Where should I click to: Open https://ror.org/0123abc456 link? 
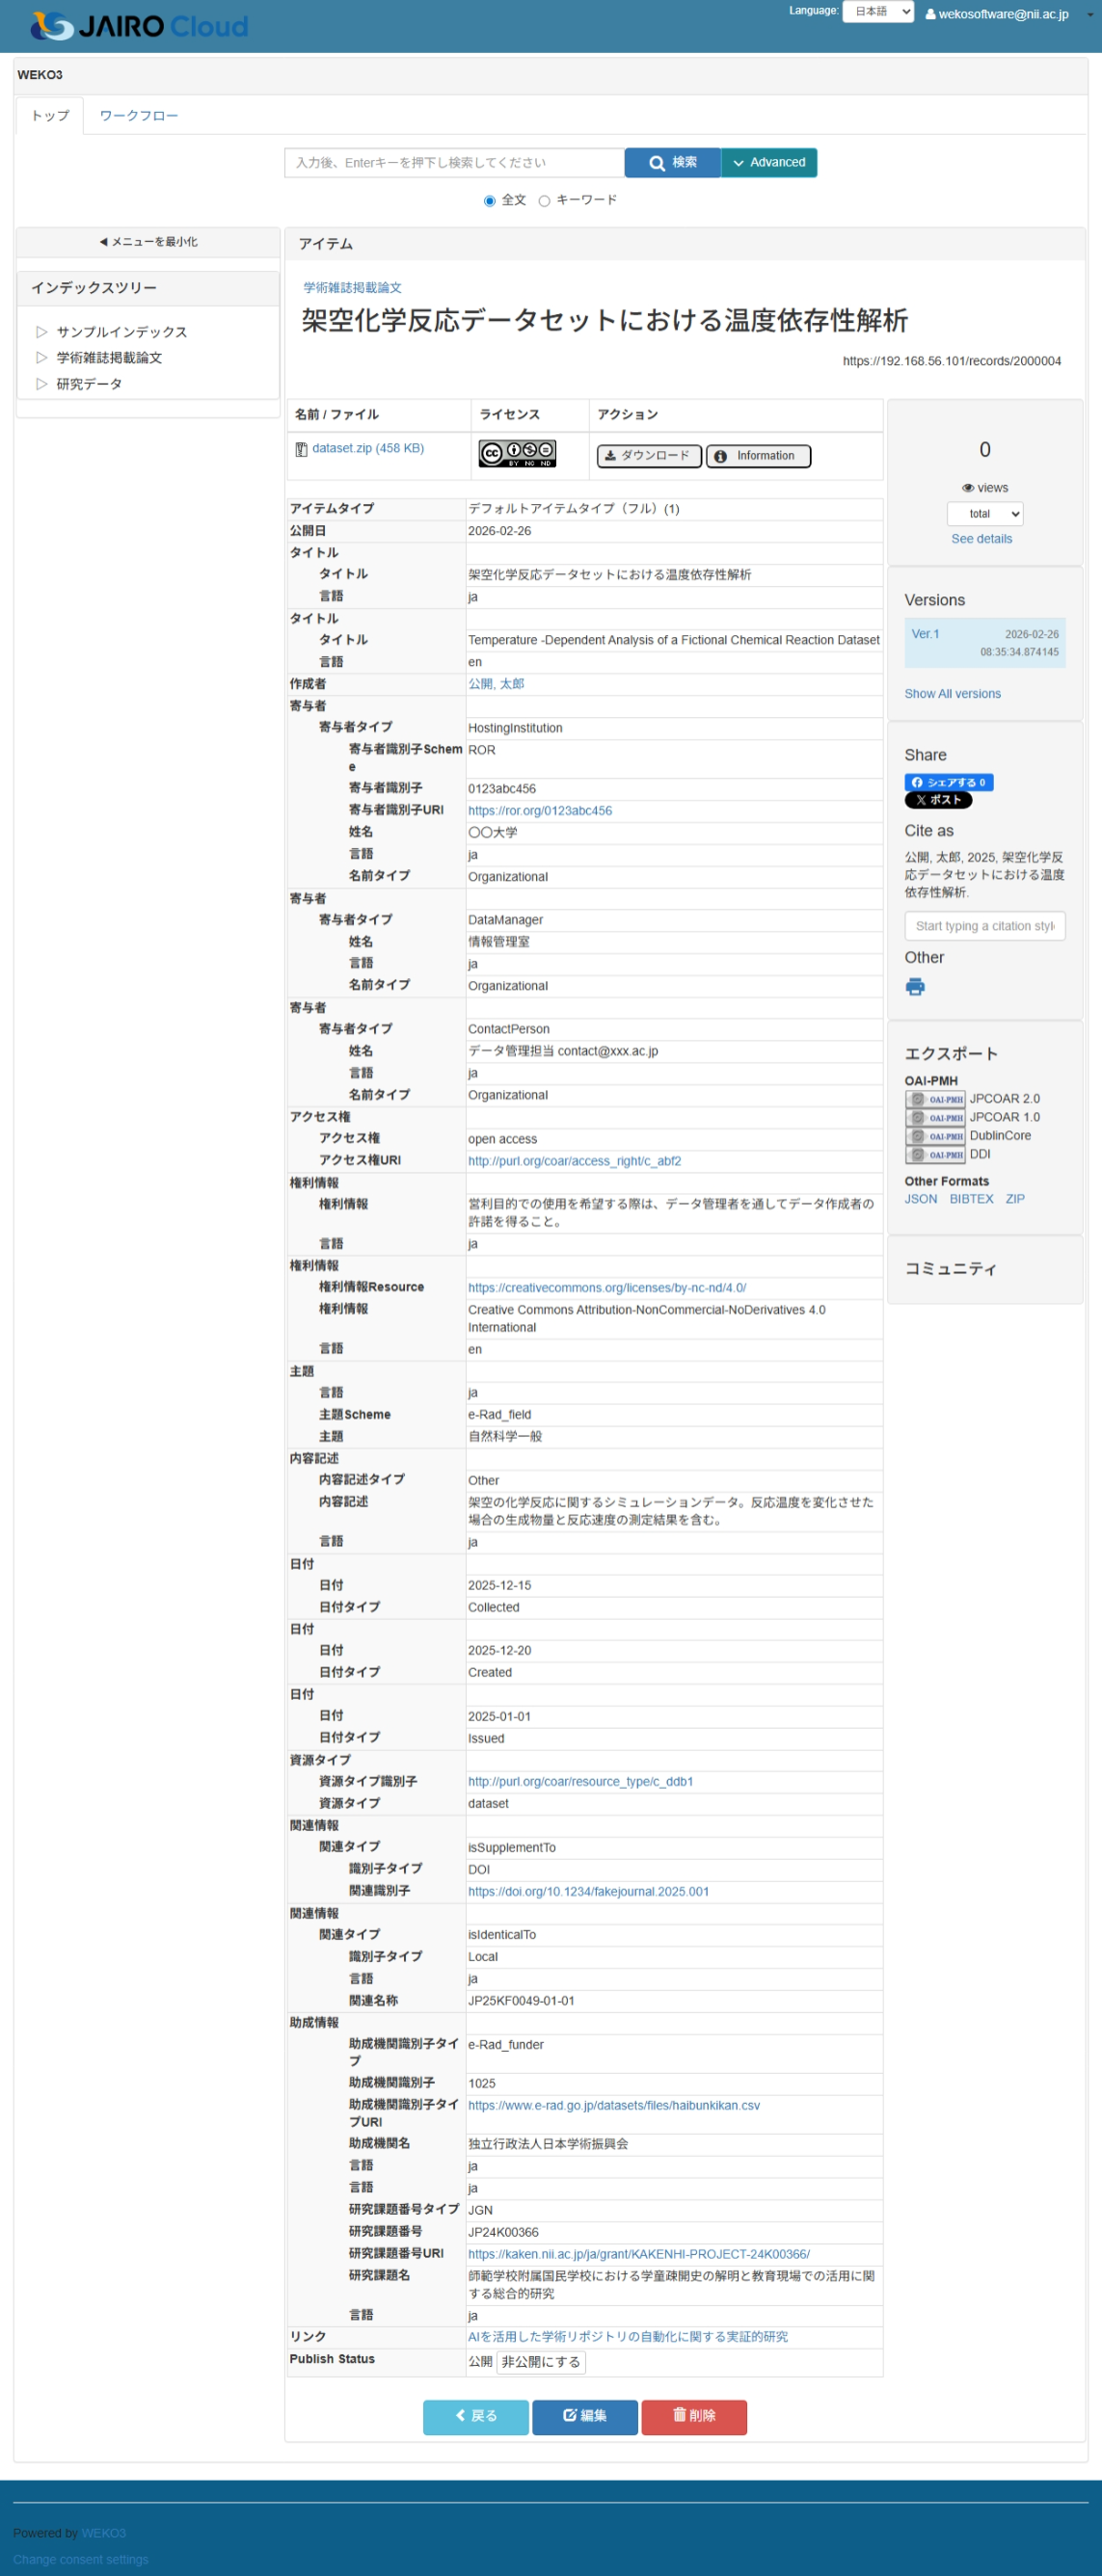tap(540, 811)
